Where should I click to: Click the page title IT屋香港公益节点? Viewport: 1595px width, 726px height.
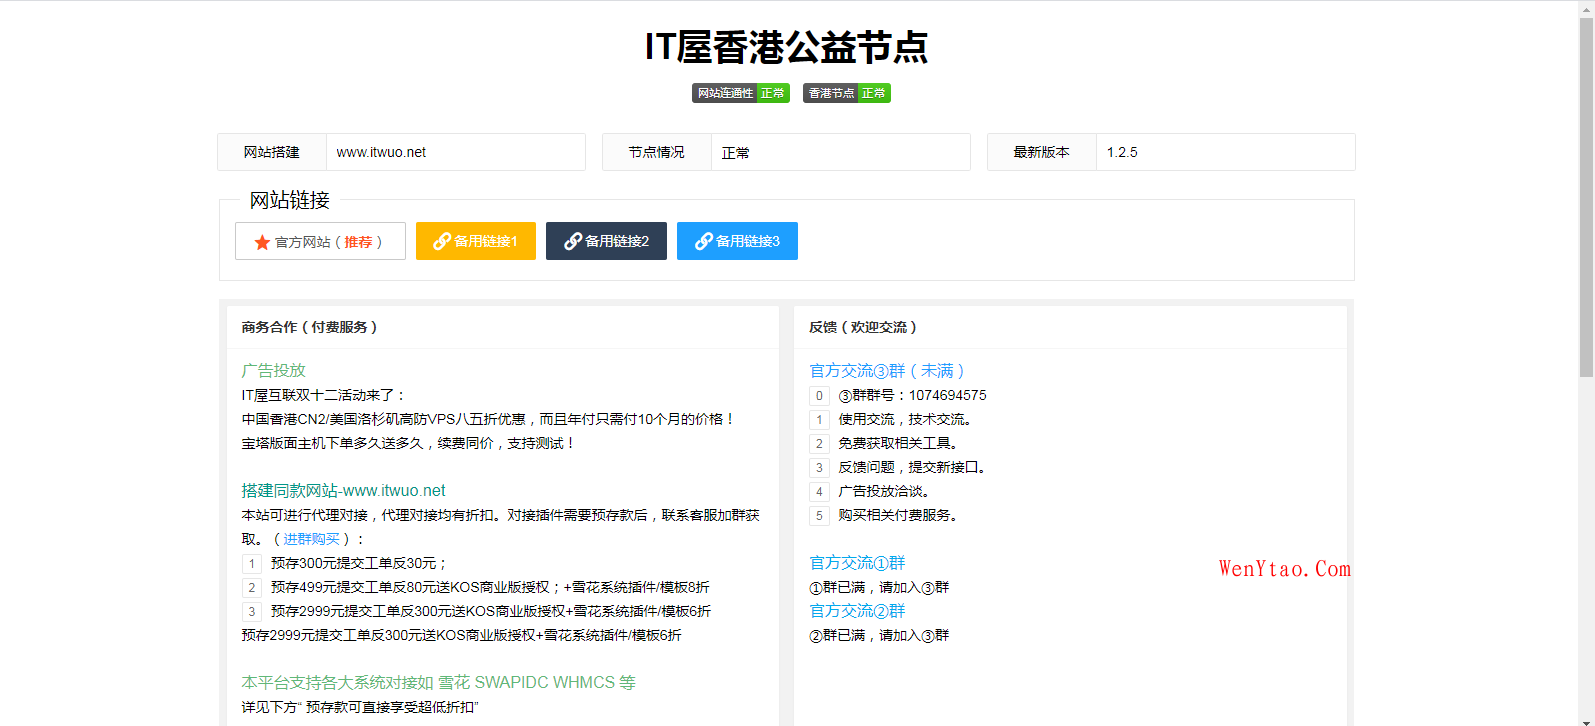pos(786,47)
